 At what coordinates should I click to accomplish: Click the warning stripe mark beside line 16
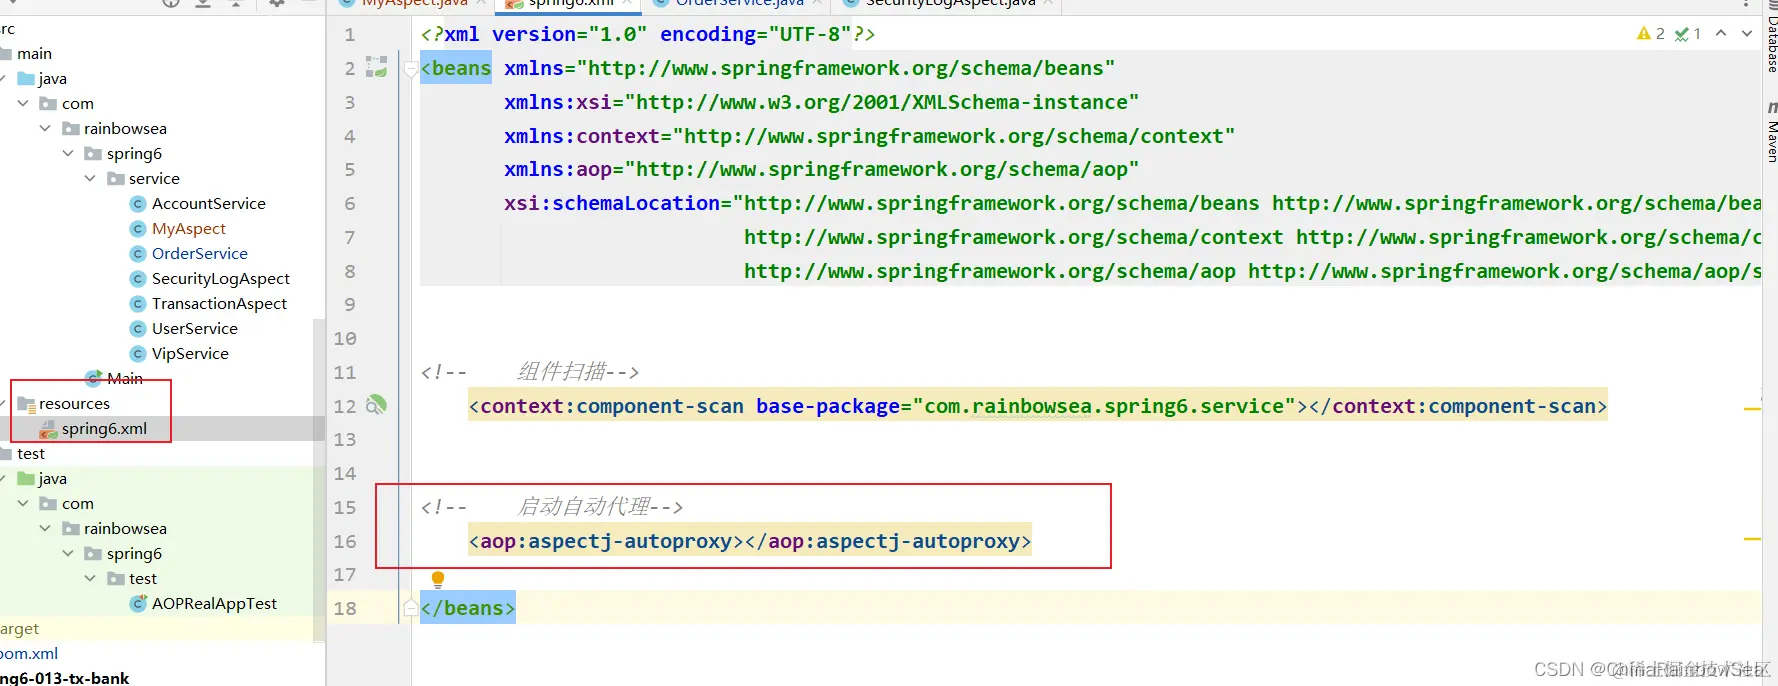tap(1752, 539)
